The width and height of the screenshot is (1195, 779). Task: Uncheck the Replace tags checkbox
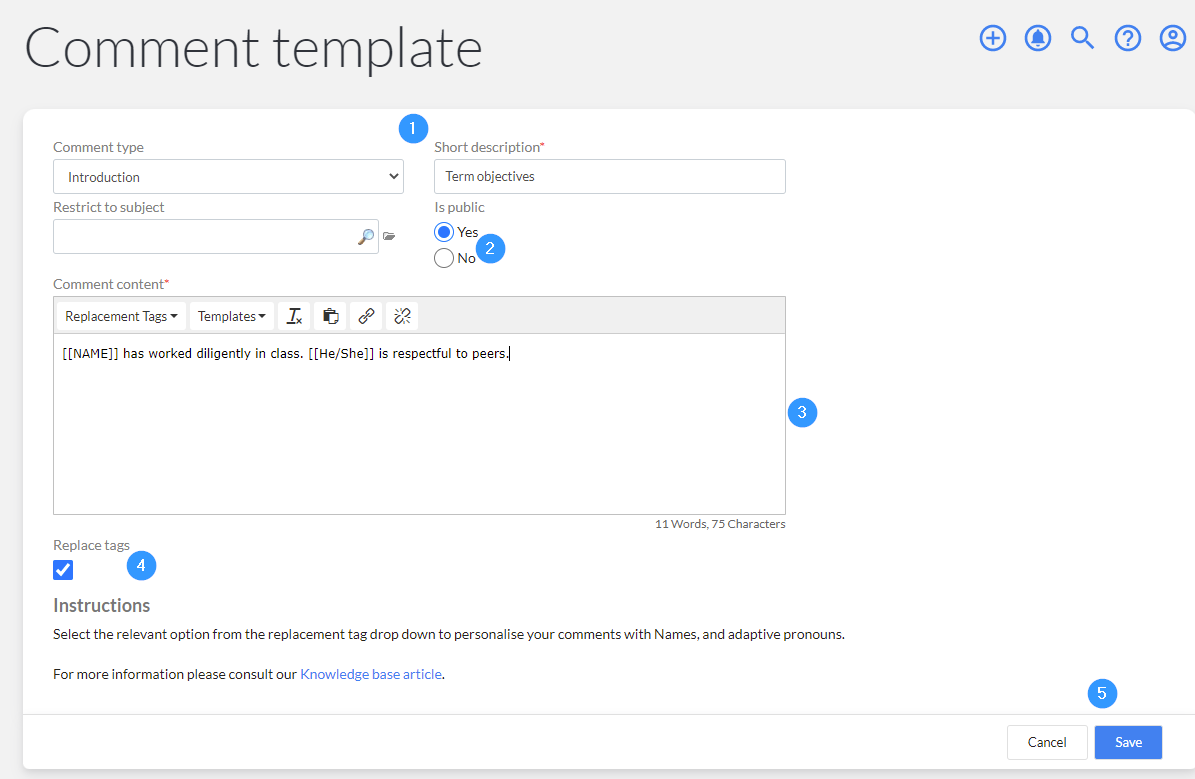click(x=62, y=569)
